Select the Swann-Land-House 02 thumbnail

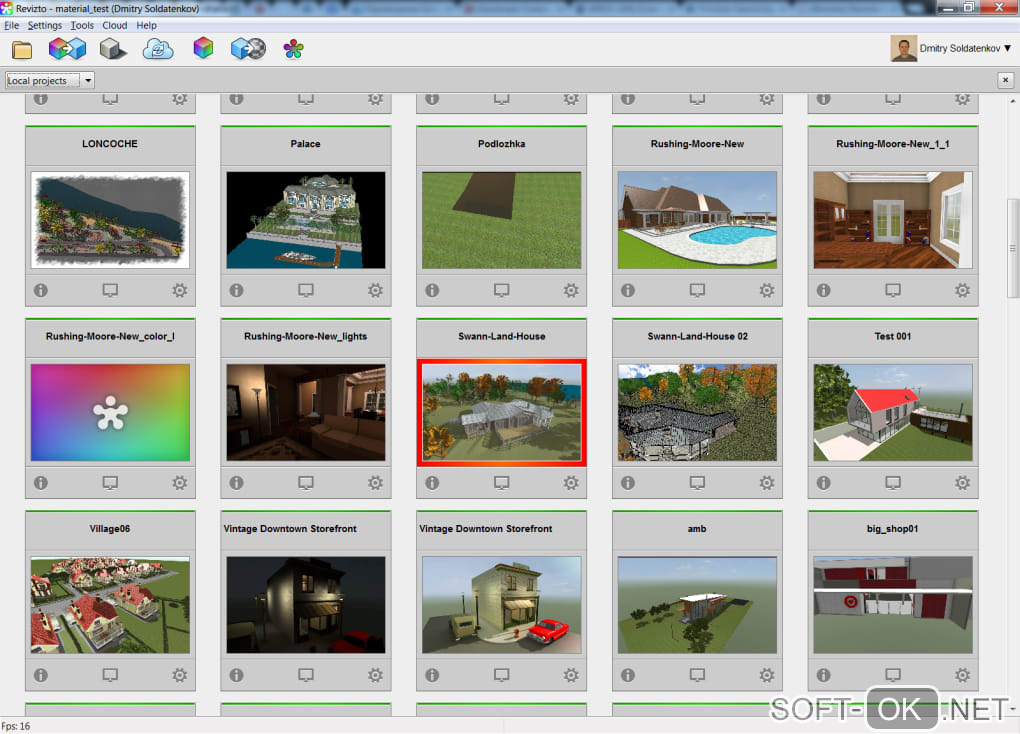point(697,413)
